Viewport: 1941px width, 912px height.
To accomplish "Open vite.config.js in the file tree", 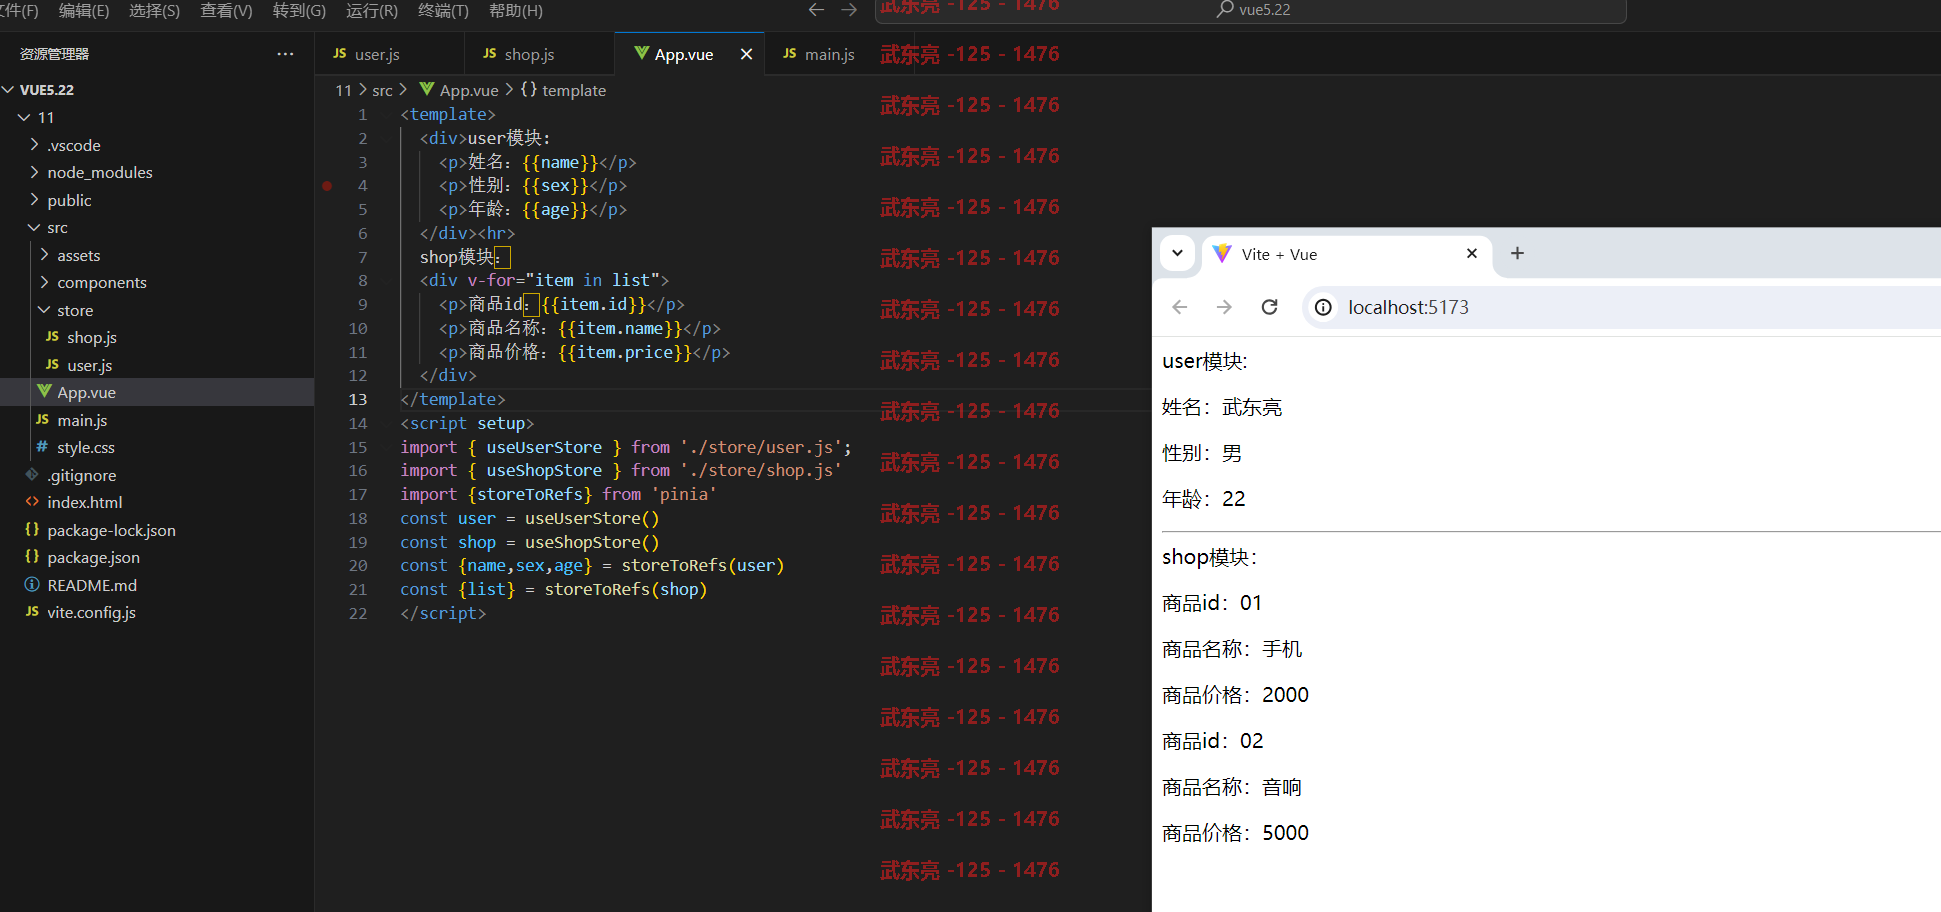I will pyautogui.click(x=157, y=612).
